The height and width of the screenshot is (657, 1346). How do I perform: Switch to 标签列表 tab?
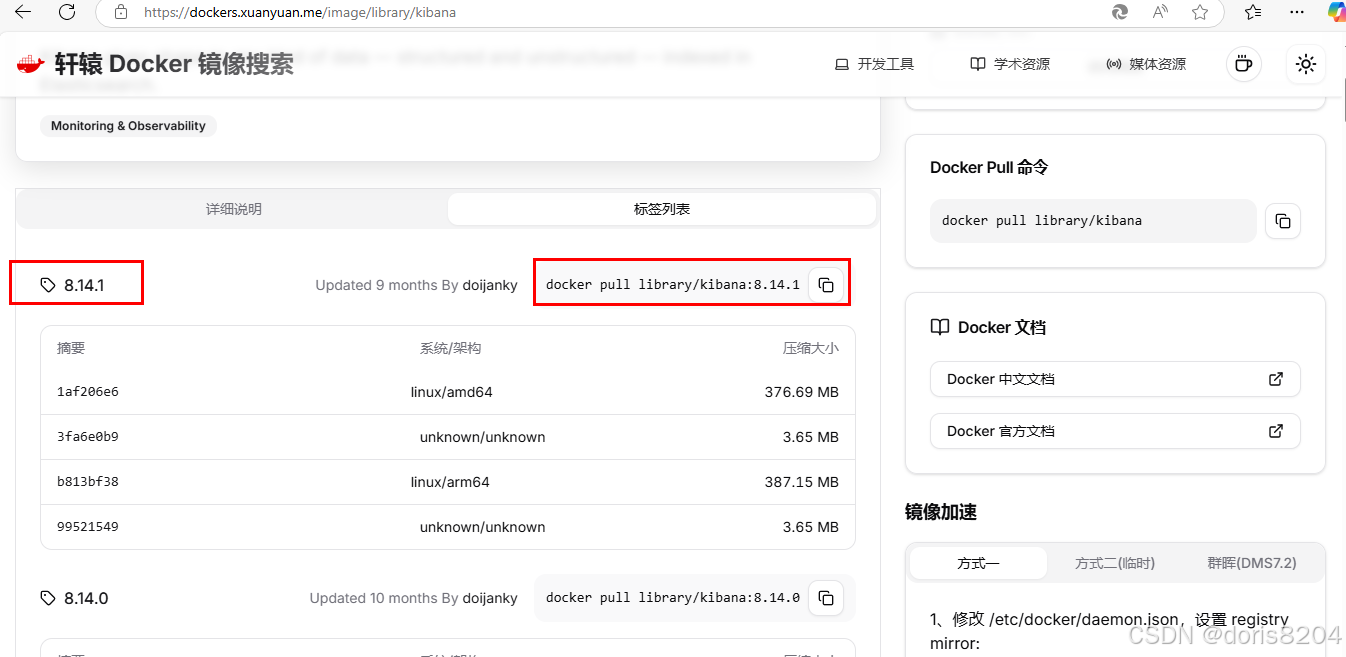(x=662, y=209)
